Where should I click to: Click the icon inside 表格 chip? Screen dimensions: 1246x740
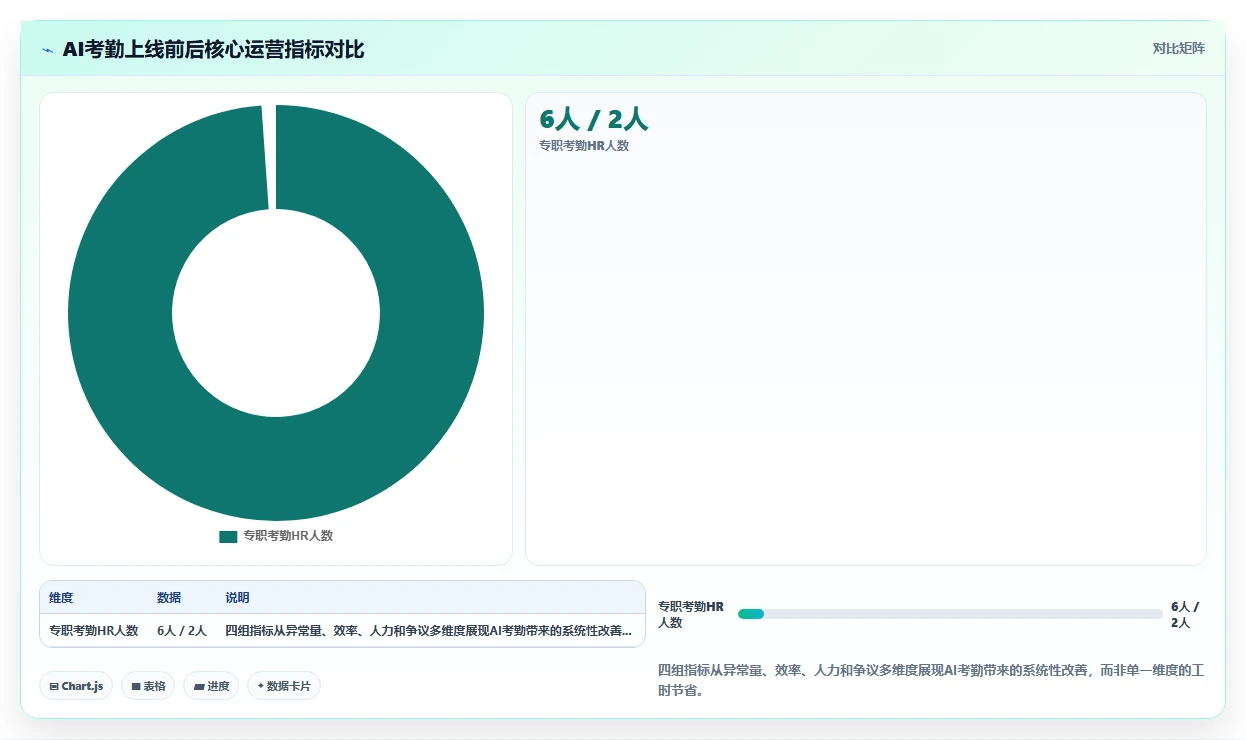coord(135,687)
